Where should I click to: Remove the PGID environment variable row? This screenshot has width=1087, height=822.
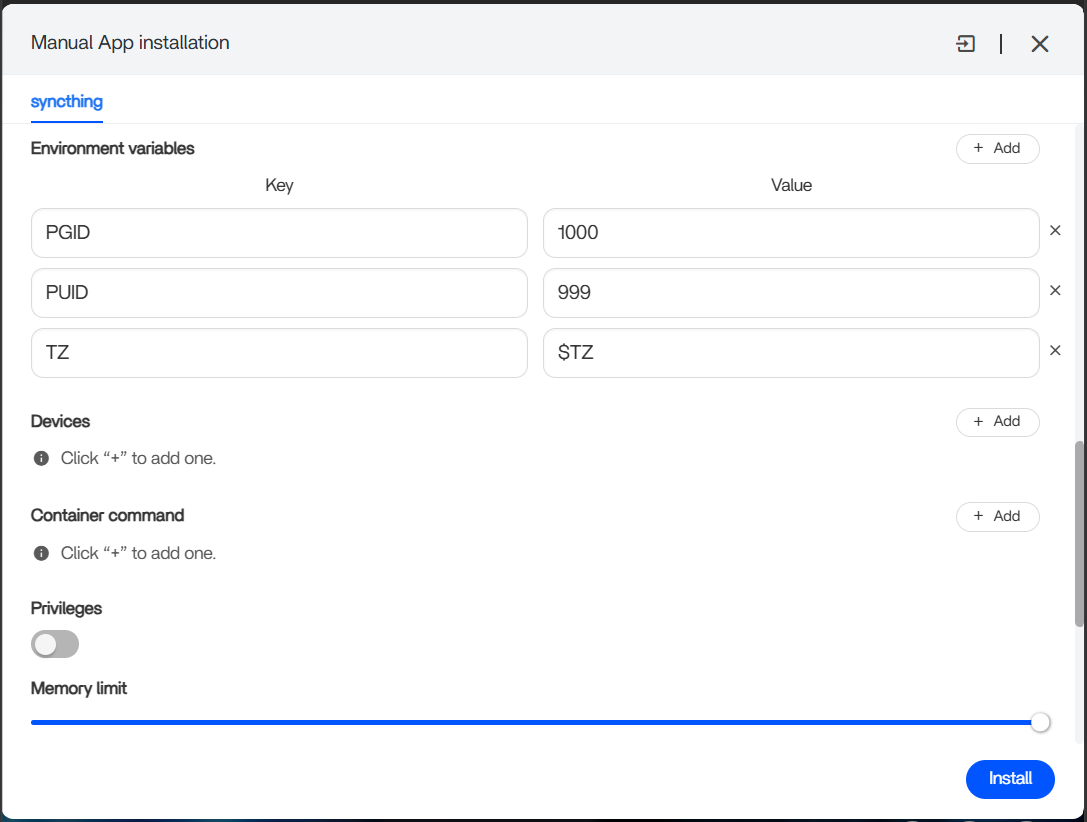1055,230
